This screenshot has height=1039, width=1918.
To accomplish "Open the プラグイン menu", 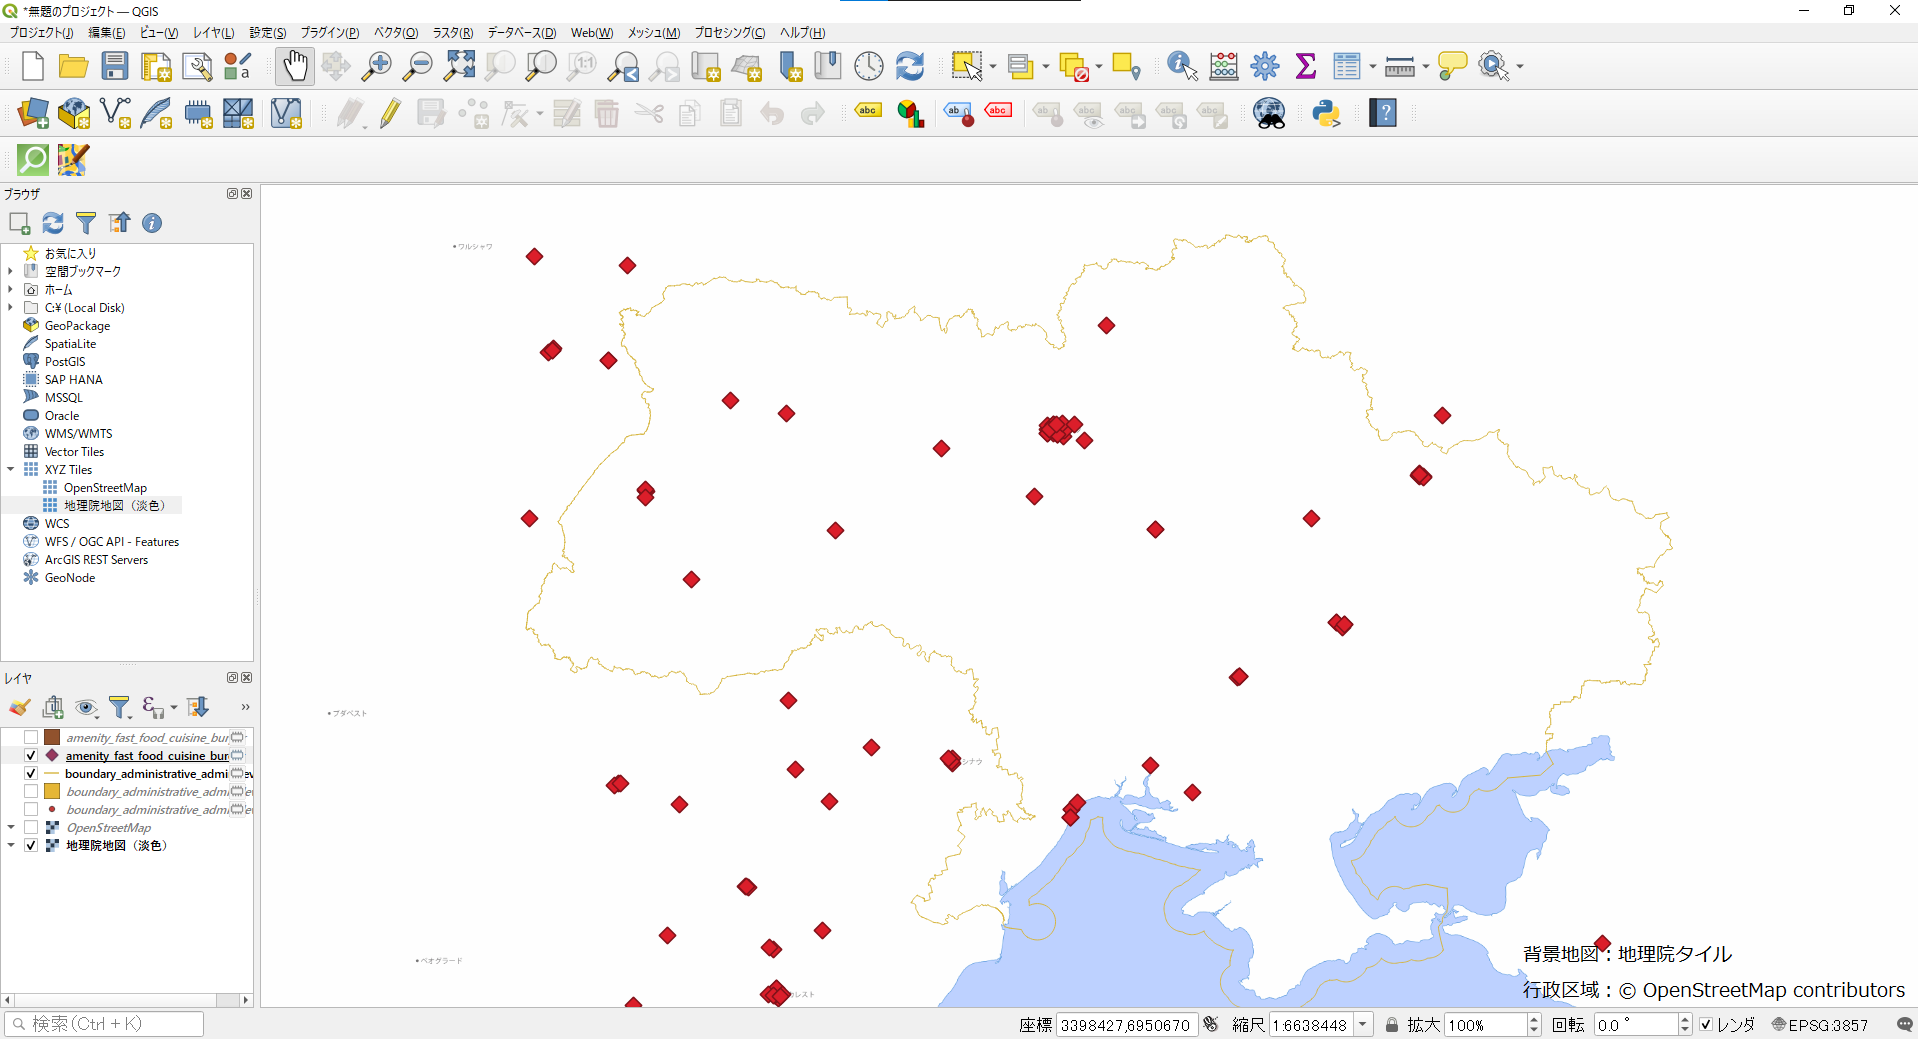I will coord(330,32).
